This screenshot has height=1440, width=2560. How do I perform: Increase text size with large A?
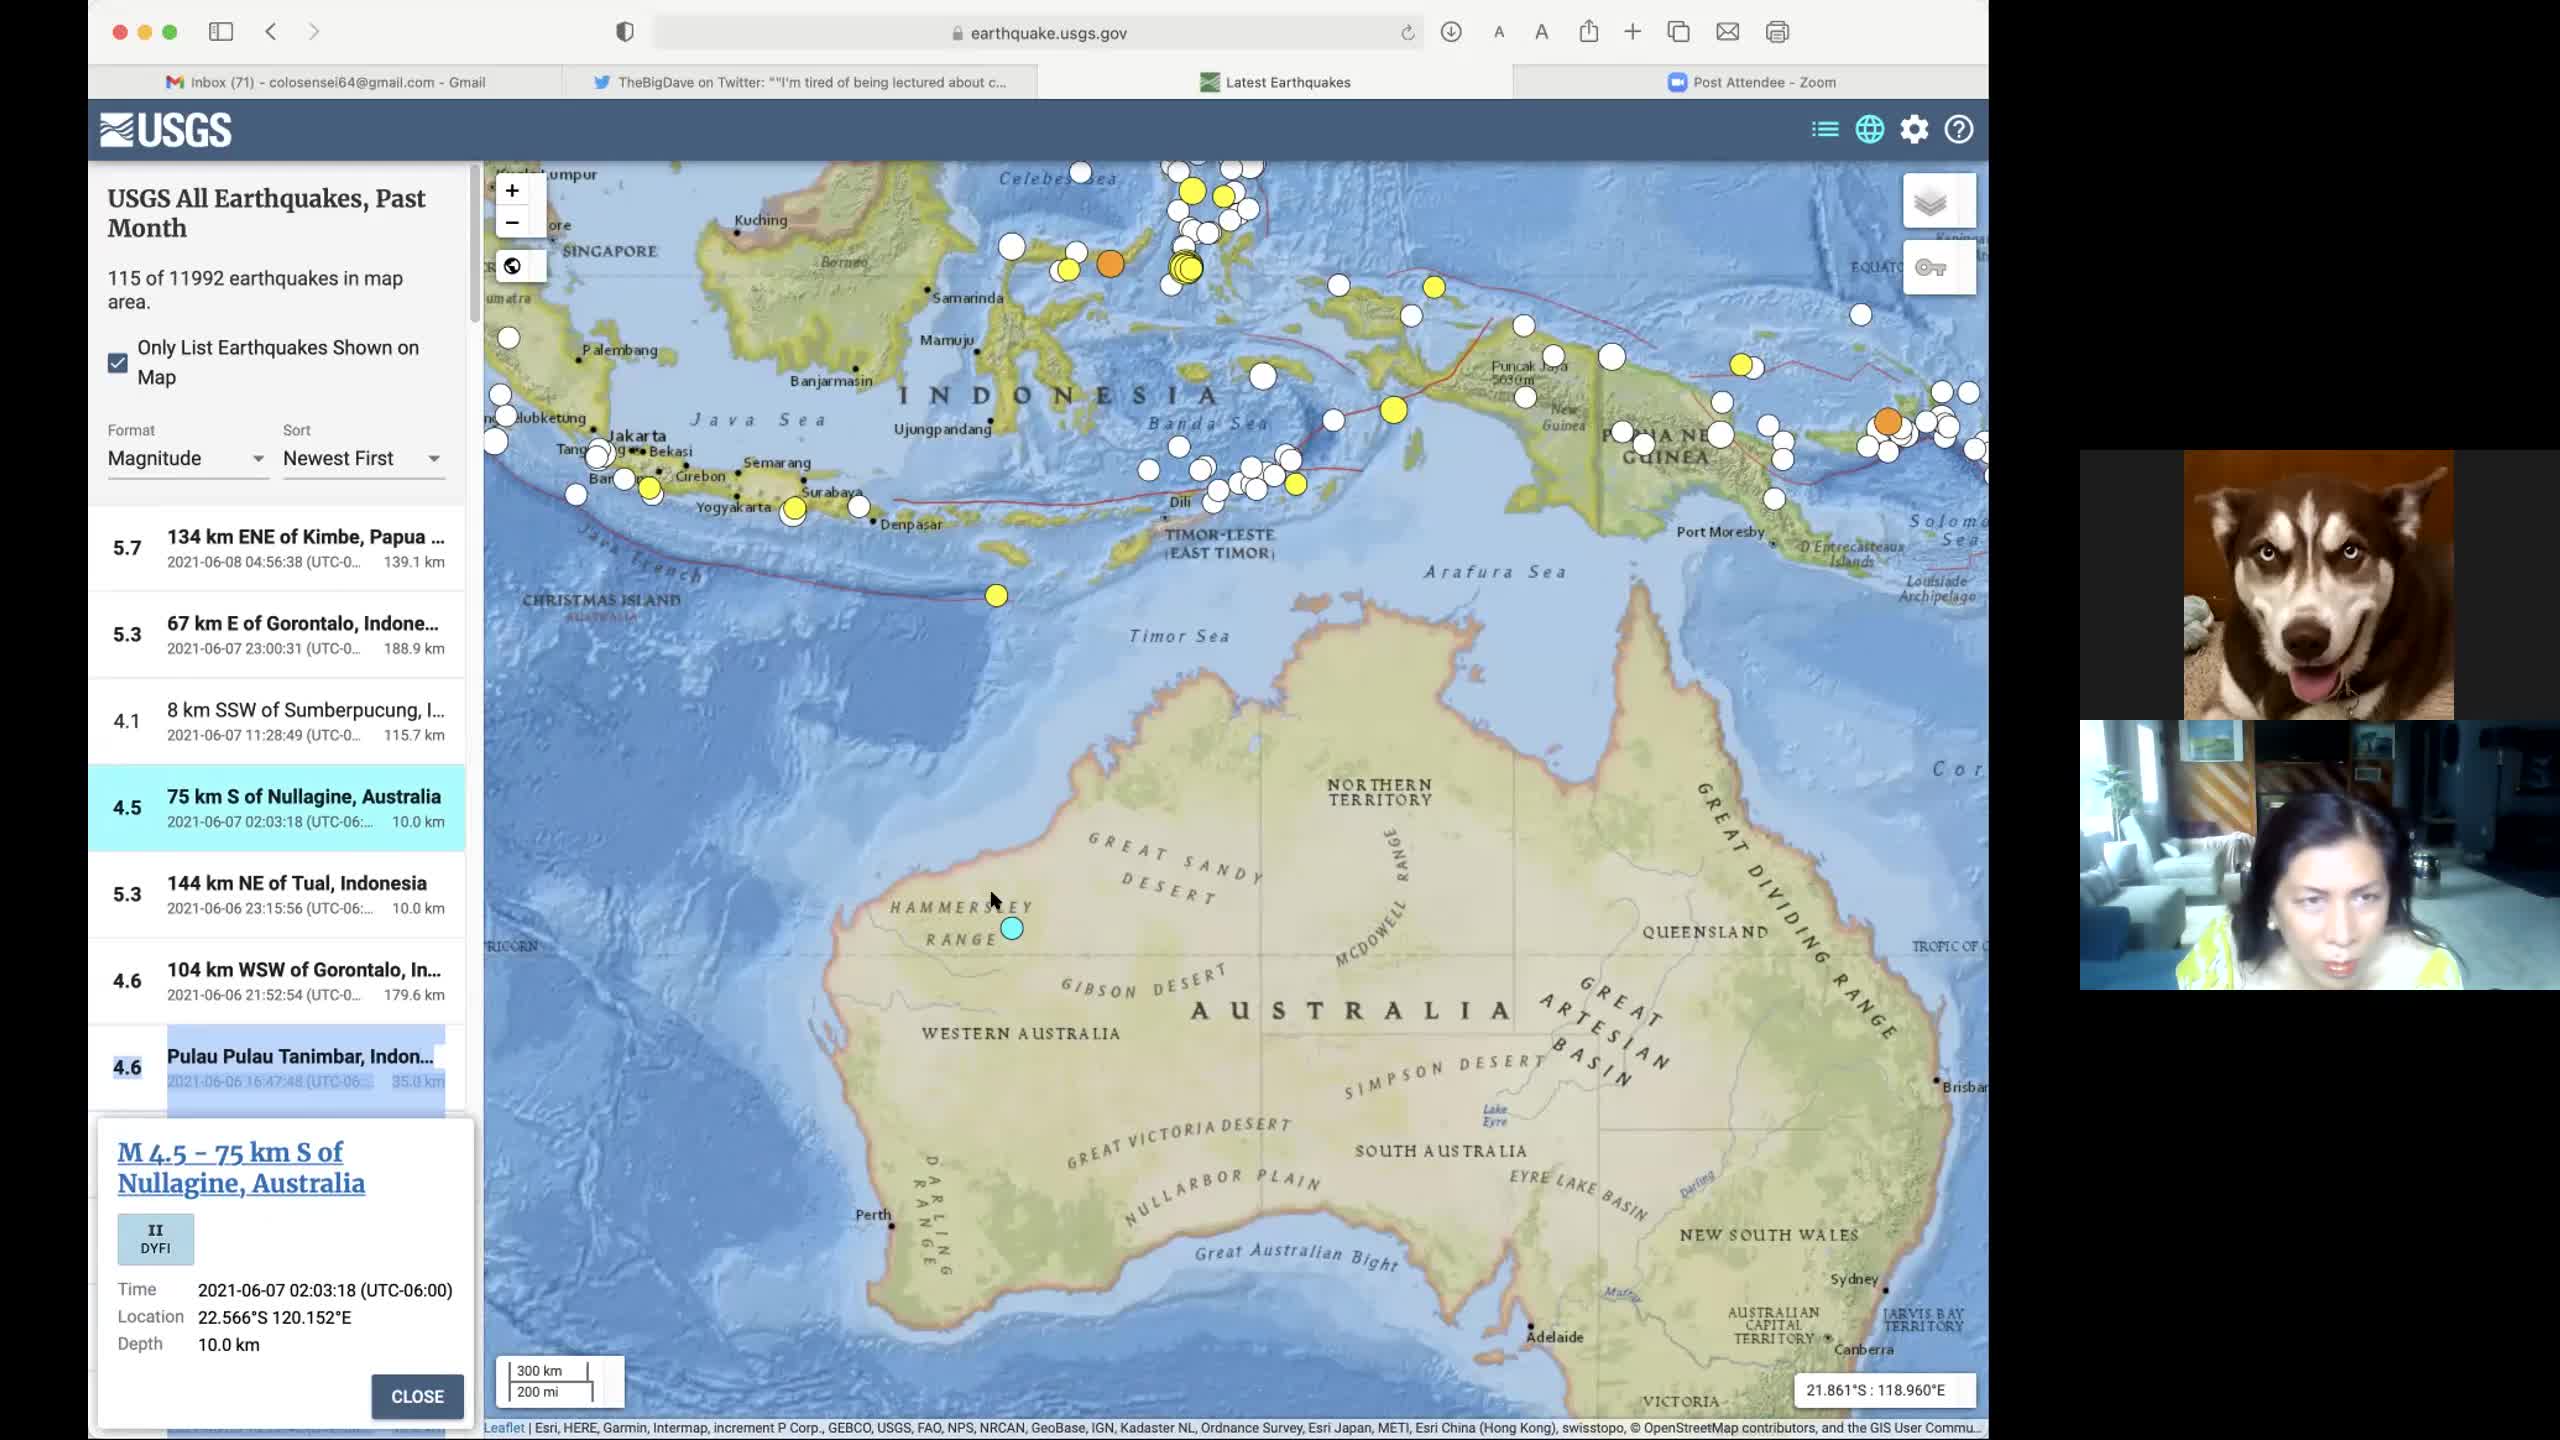pos(1542,32)
